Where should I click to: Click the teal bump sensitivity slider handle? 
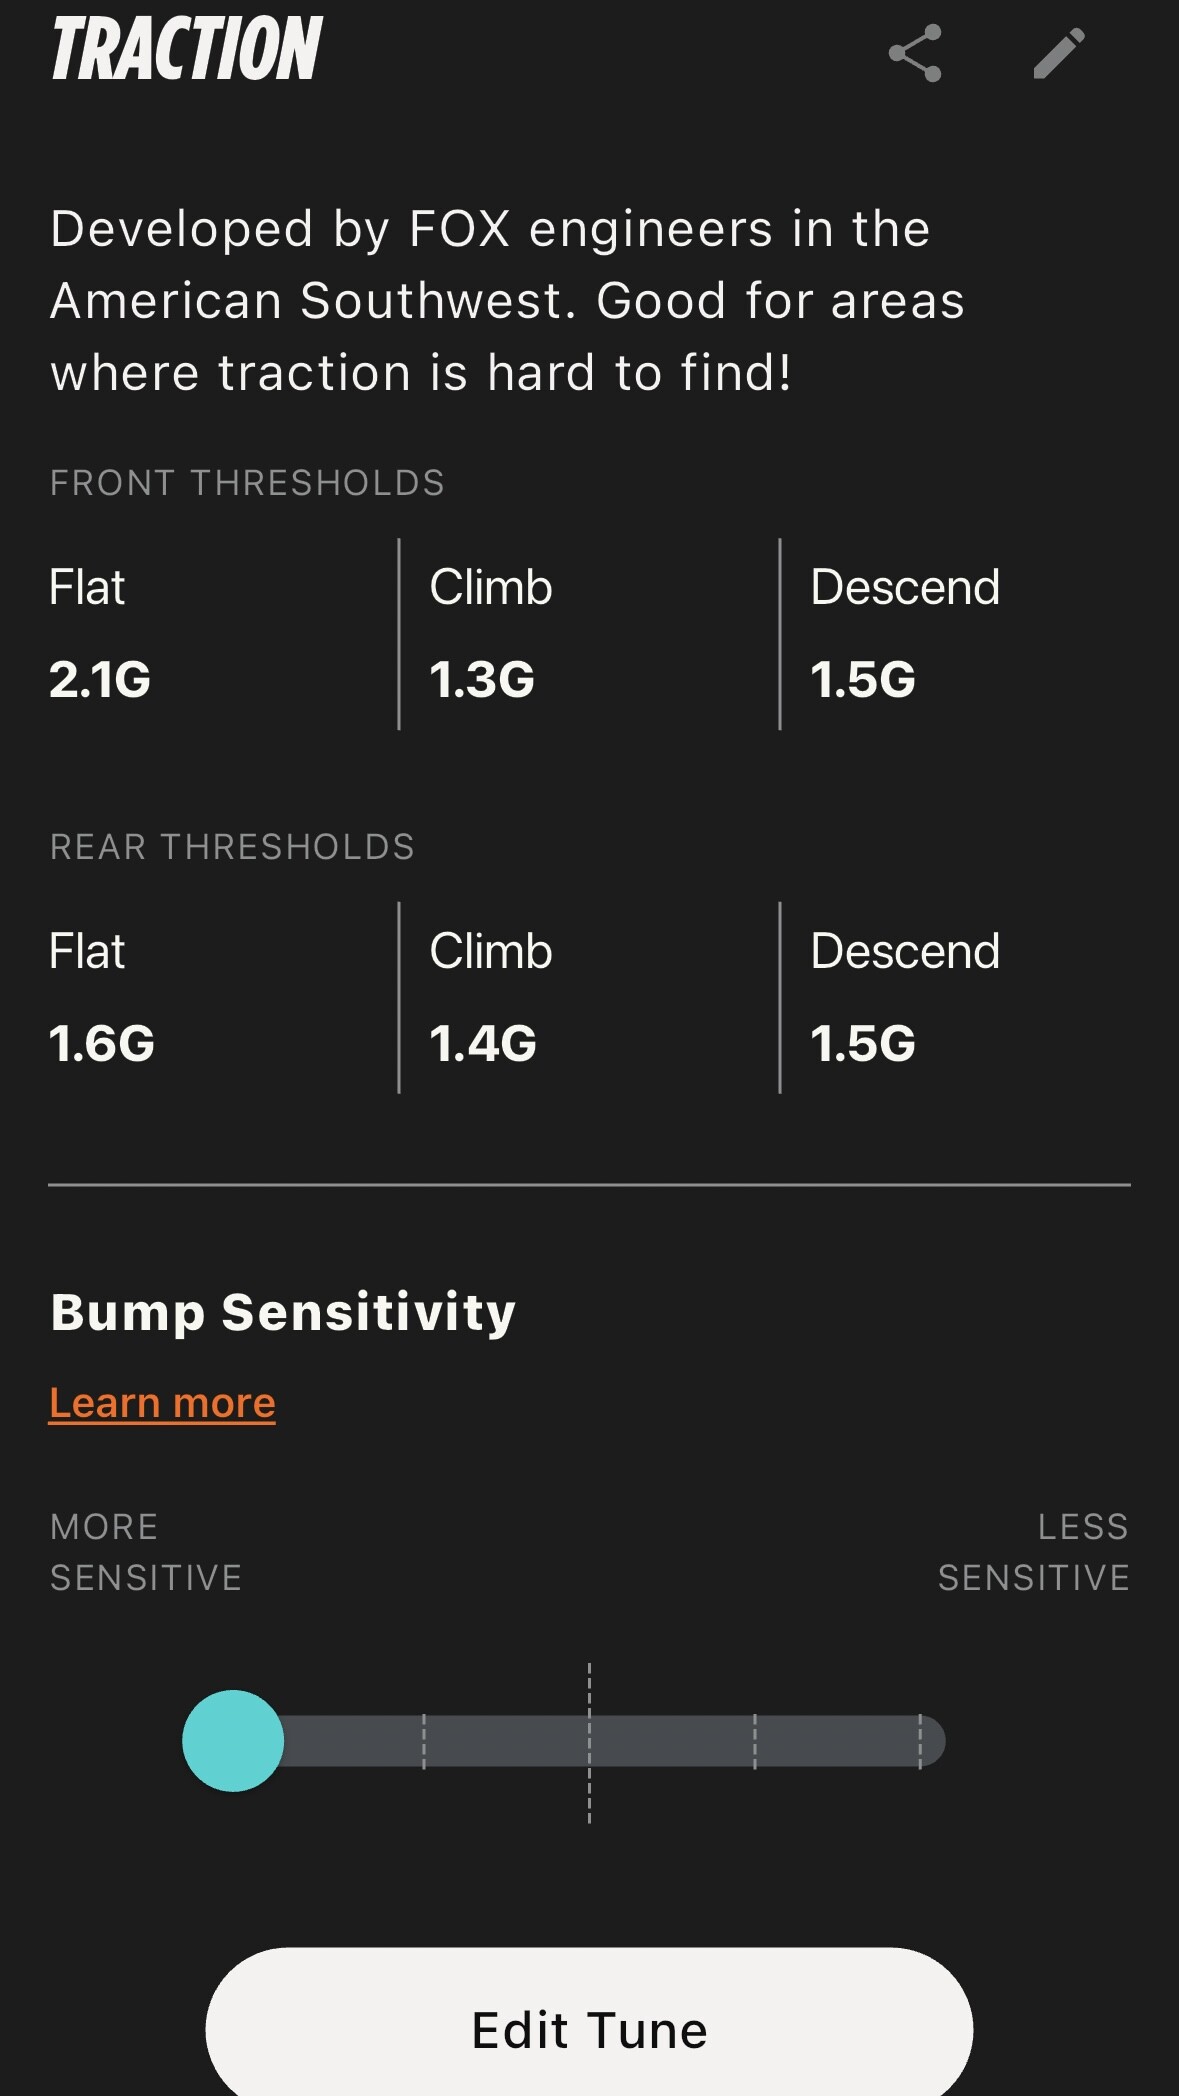point(233,1741)
